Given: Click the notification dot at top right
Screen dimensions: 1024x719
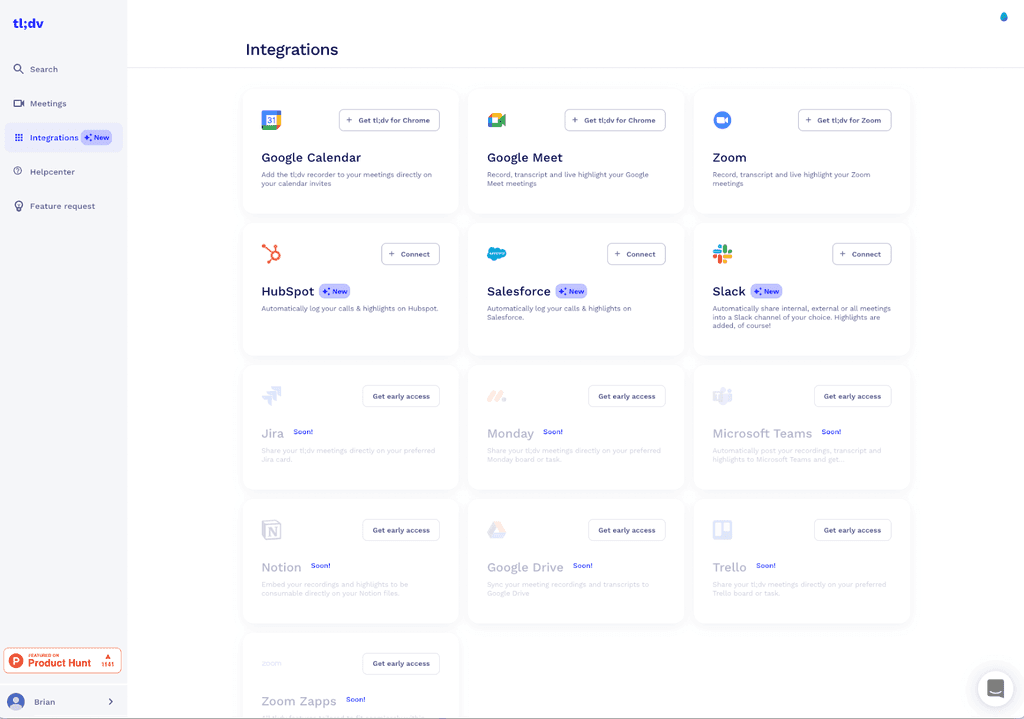Looking at the screenshot, I should click(1003, 16).
